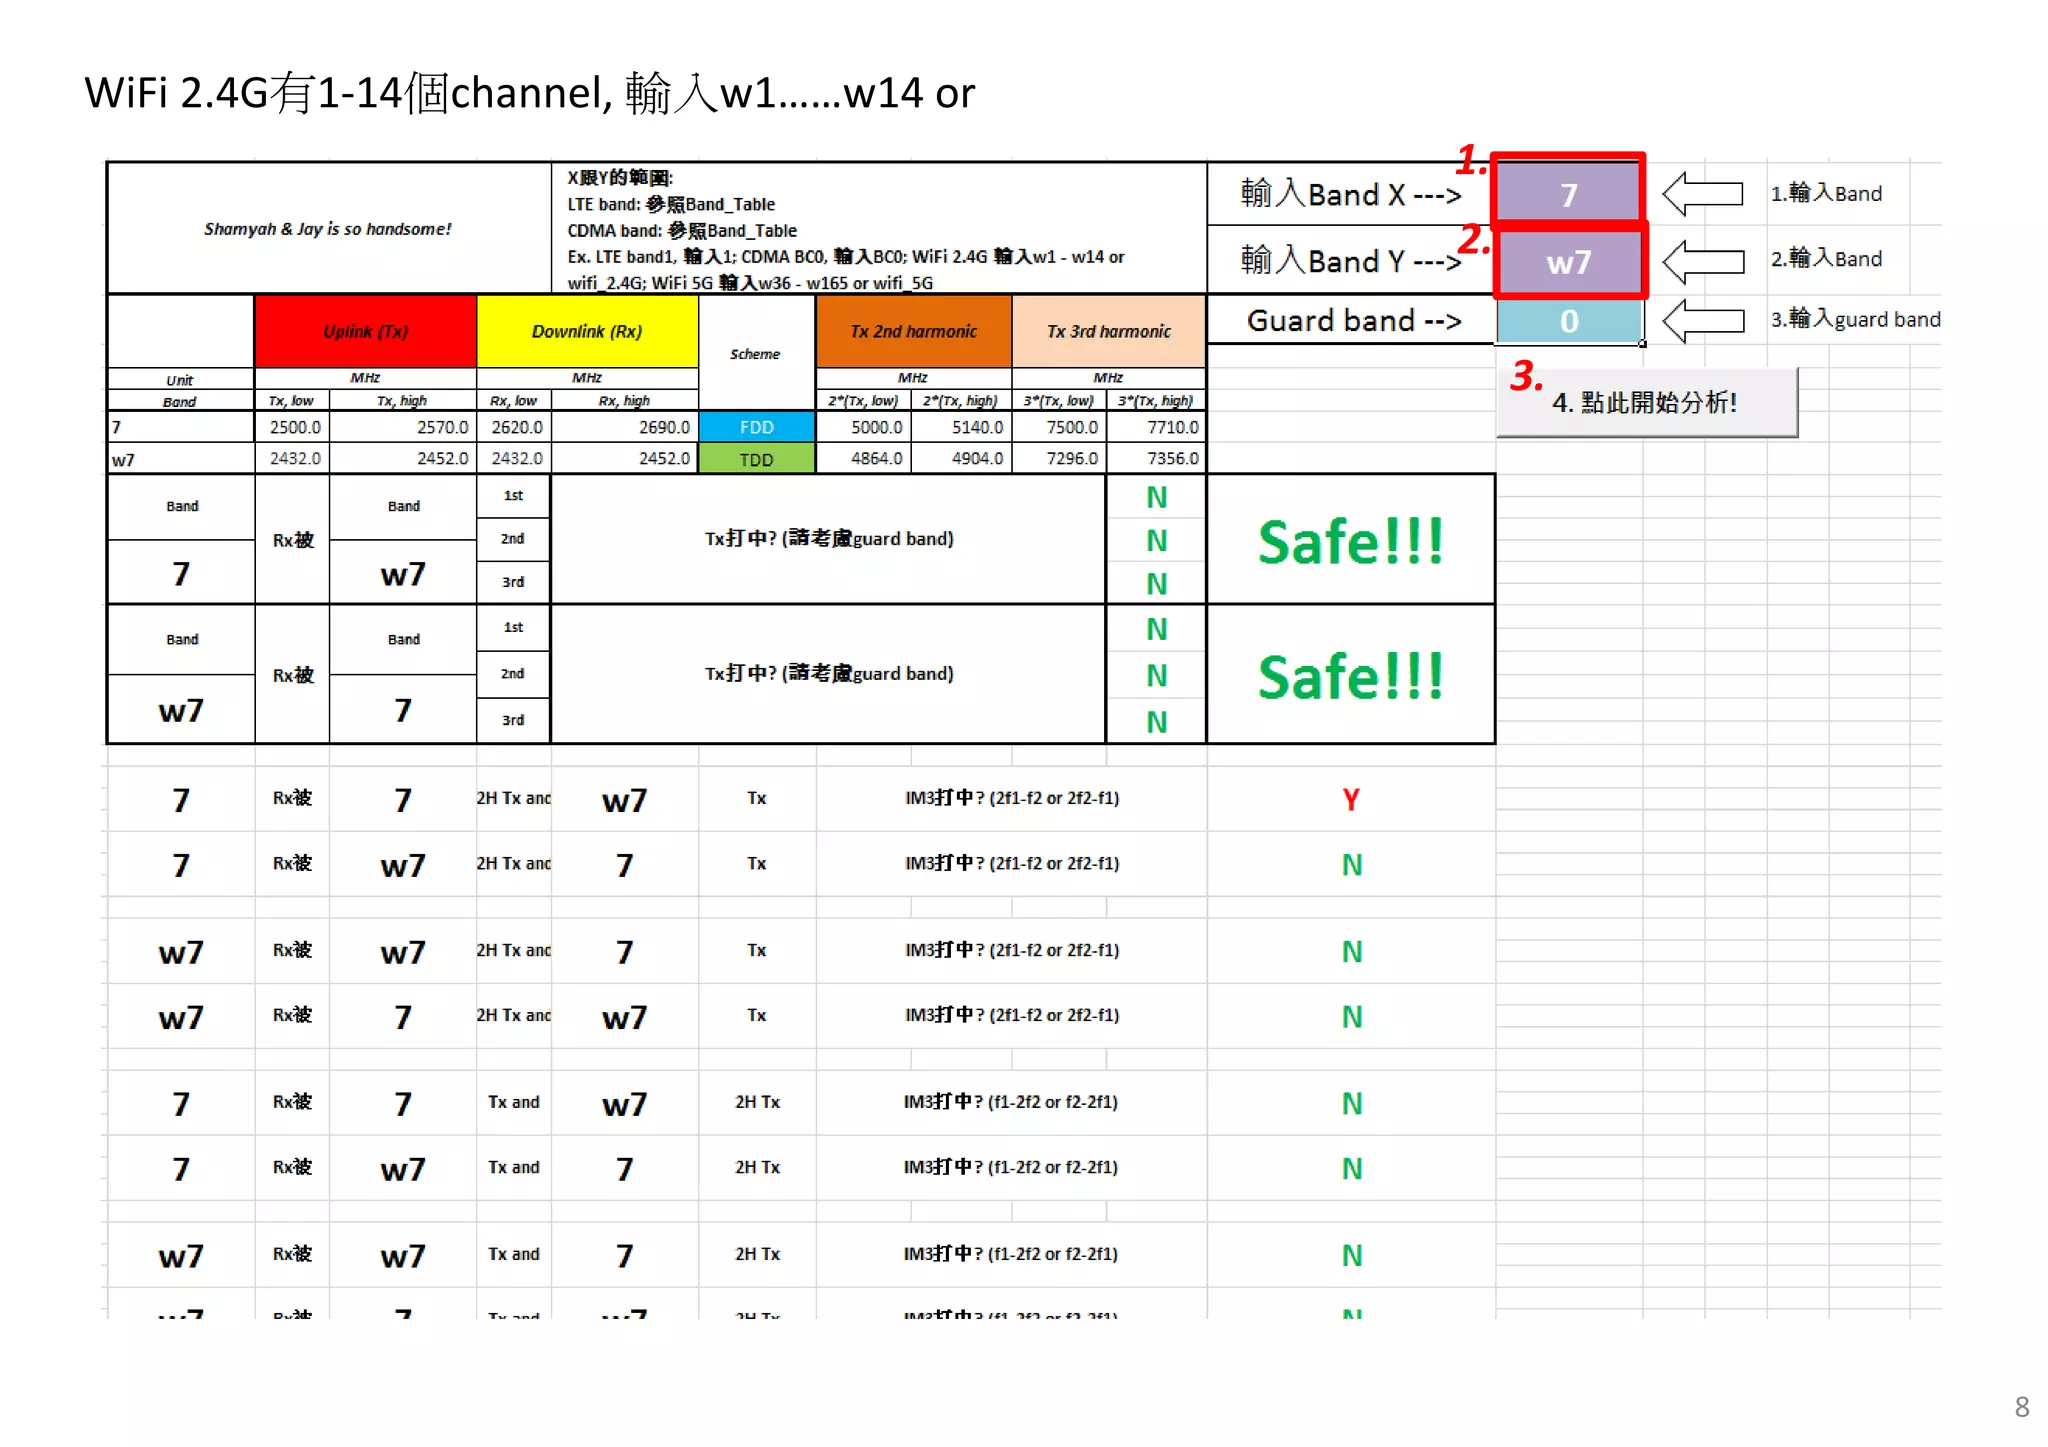Select the Band Y input cell showing w7
The height and width of the screenshot is (1447, 2048).
click(x=1568, y=262)
